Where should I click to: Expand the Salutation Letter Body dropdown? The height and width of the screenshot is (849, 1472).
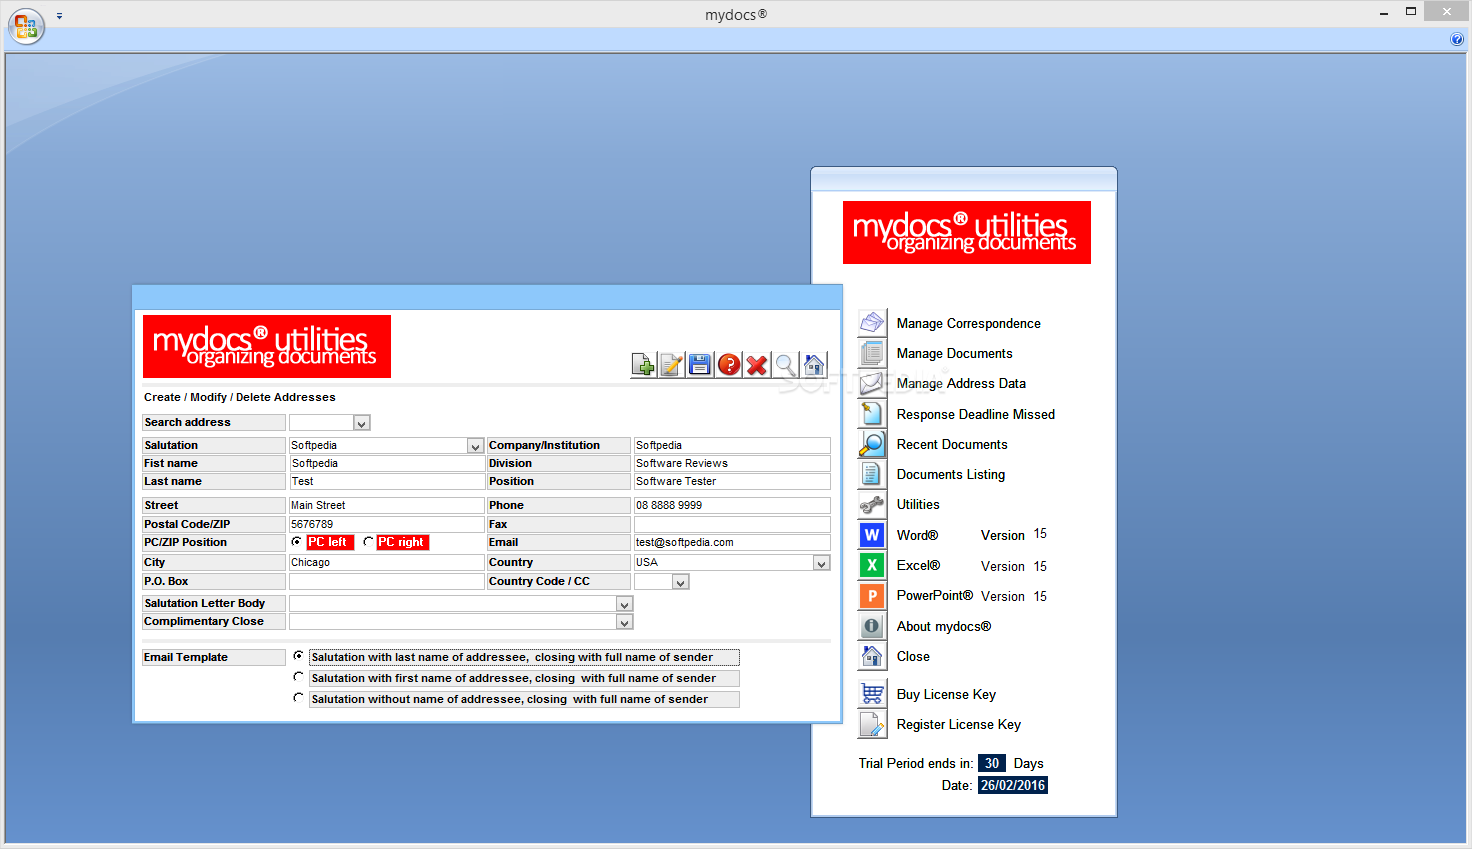pos(625,604)
